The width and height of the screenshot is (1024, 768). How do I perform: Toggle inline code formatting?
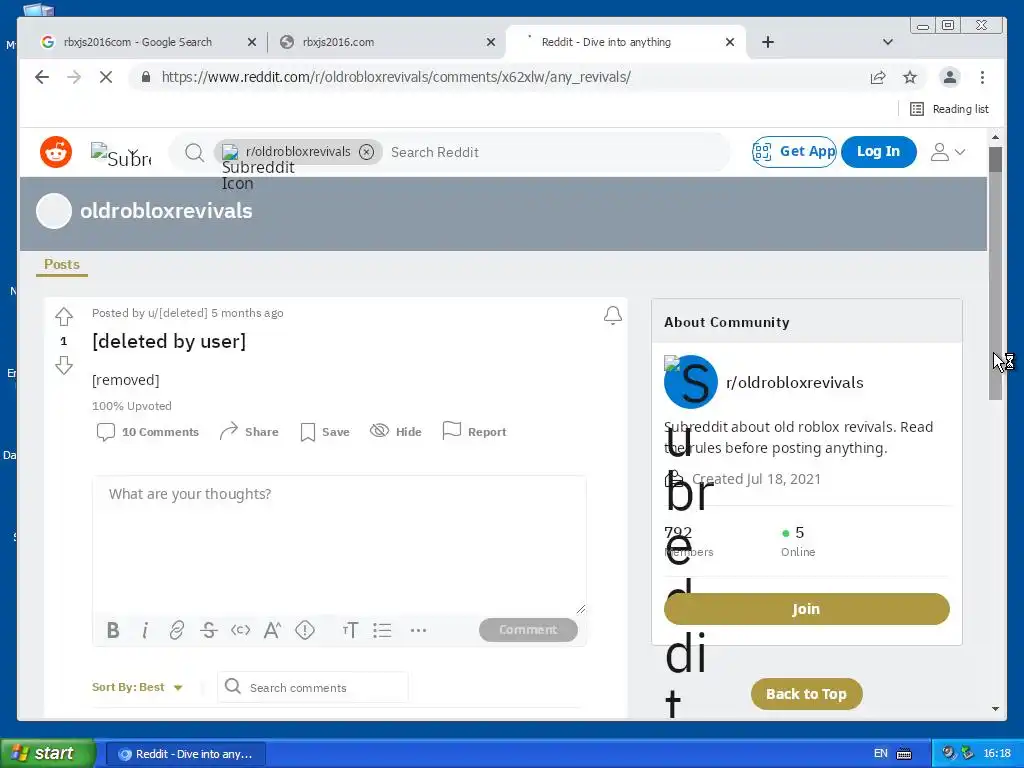pyautogui.click(x=240, y=630)
